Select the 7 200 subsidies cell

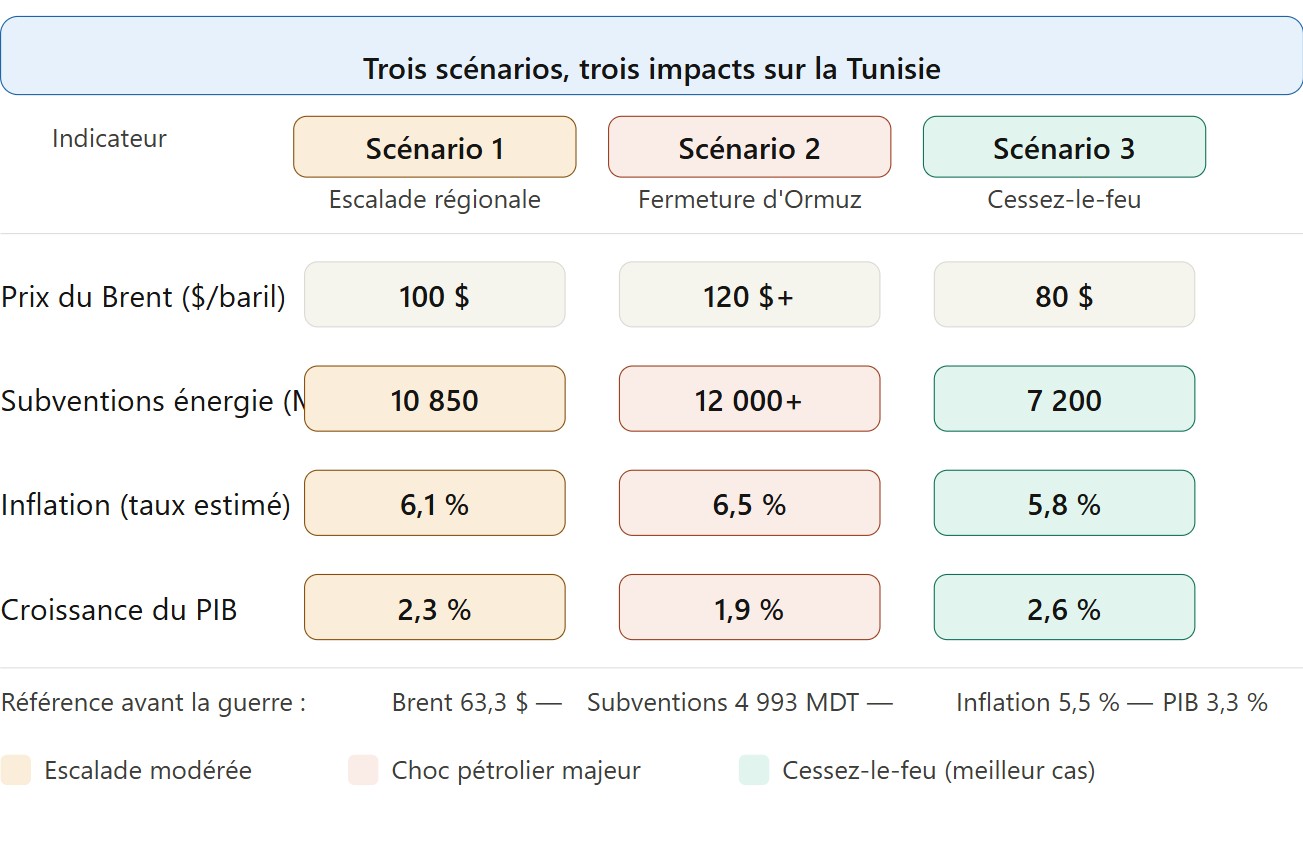(1064, 399)
